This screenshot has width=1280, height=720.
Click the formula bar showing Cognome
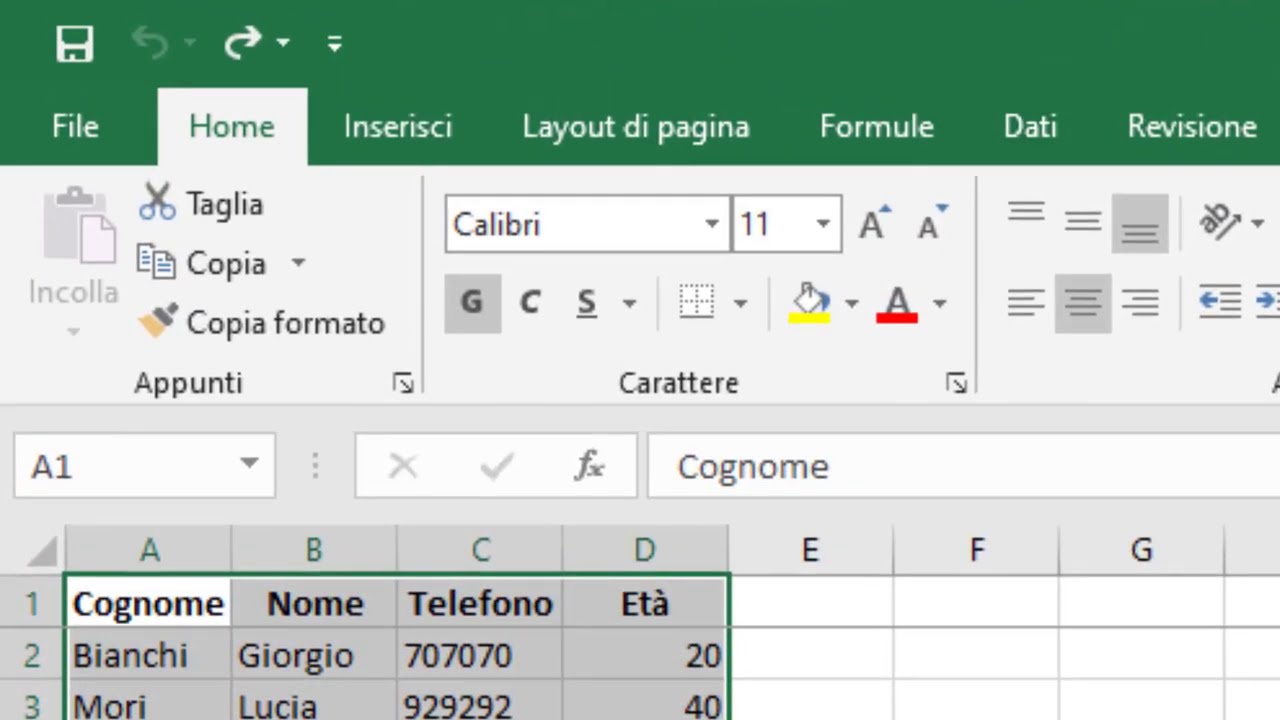tap(964, 466)
